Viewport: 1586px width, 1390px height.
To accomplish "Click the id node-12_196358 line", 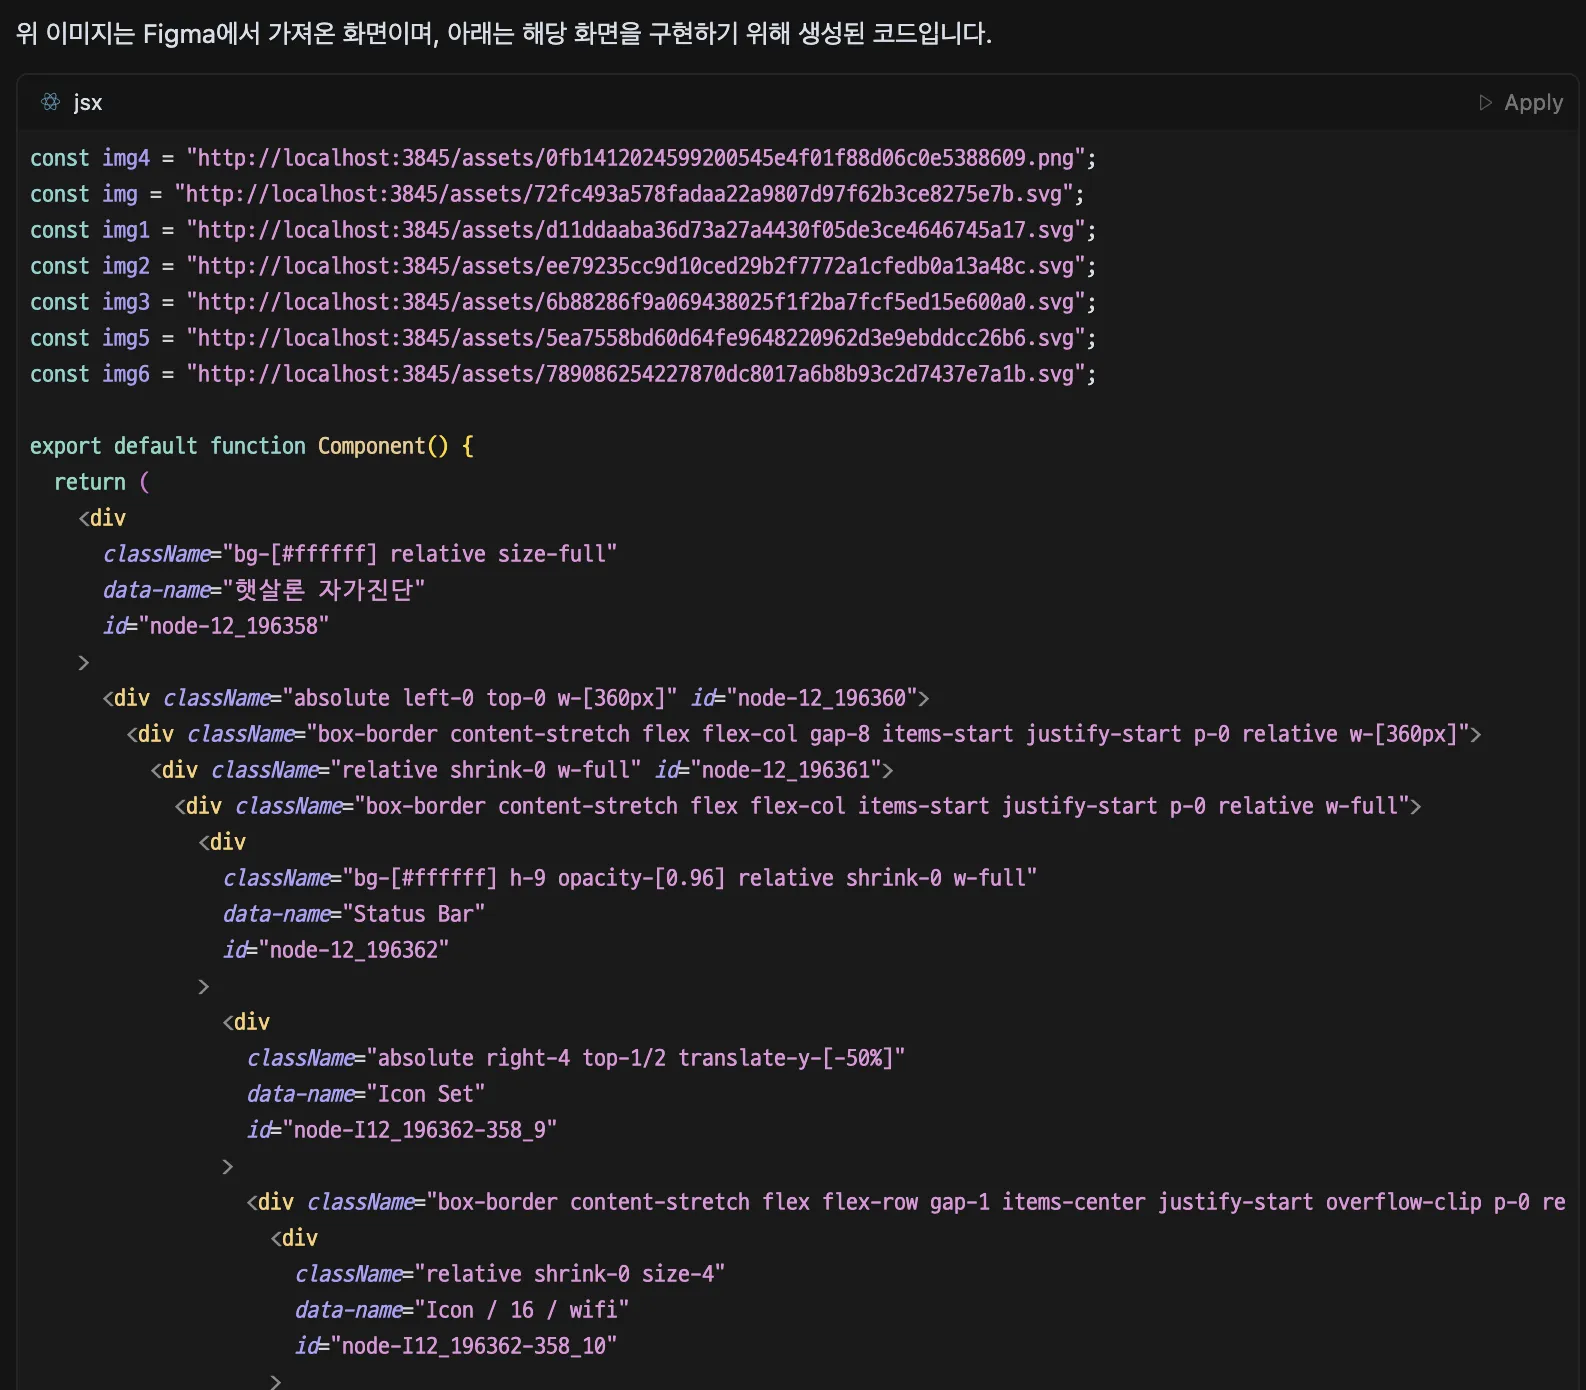I will 216,626.
